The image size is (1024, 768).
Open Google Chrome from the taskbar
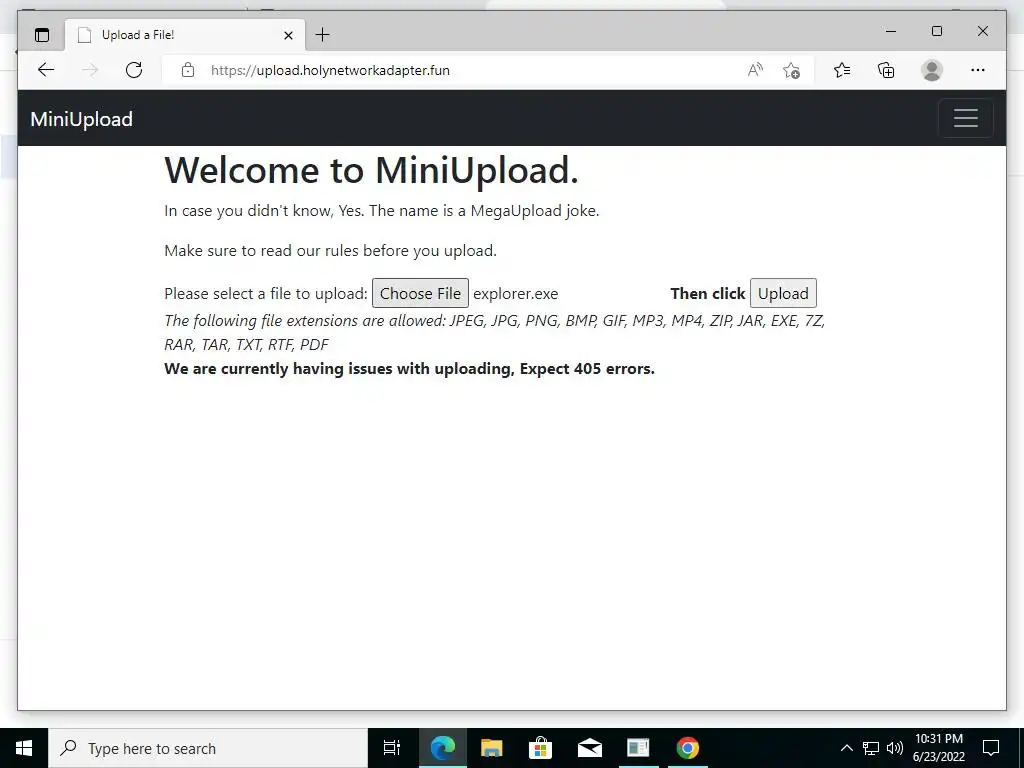(687, 748)
